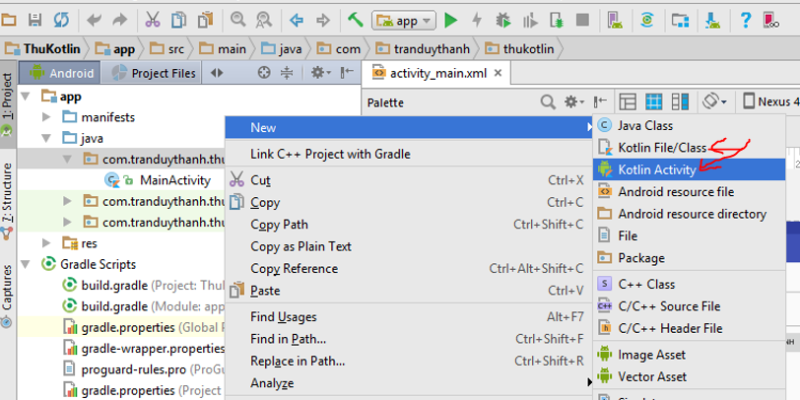The height and width of the screenshot is (400, 800).
Task: Click the Debug app bug icon
Action: point(504,19)
